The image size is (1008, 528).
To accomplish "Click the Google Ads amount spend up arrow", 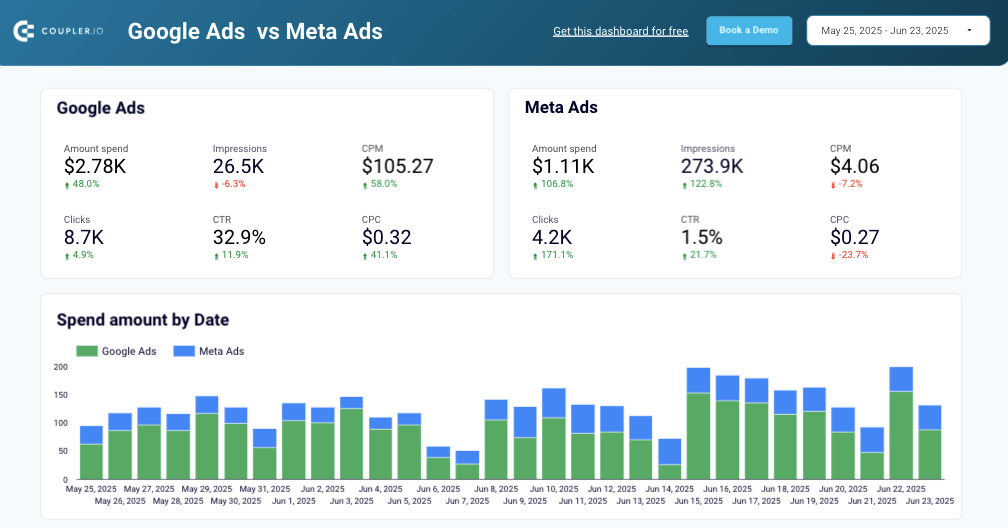I will click(x=67, y=185).
